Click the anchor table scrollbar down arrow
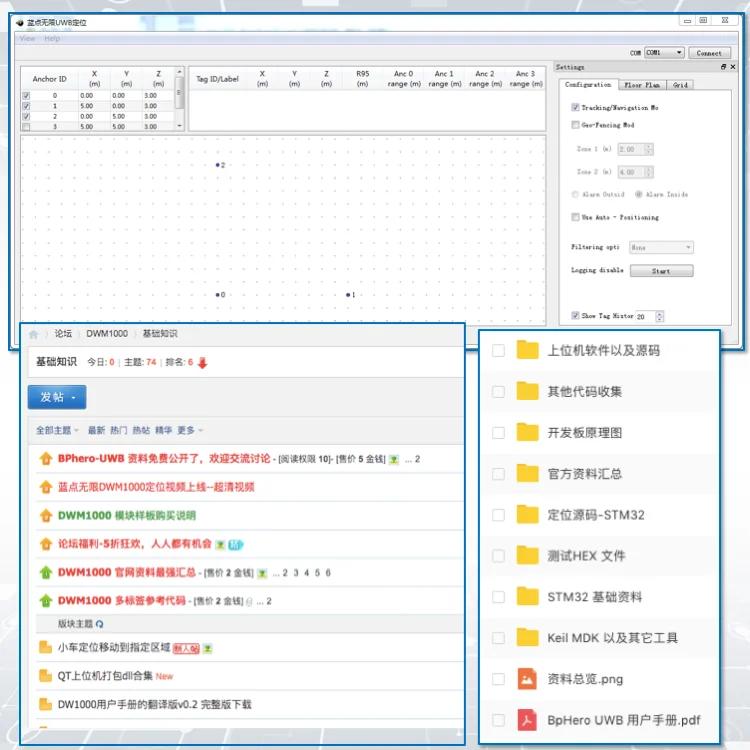Screen dimensions: 750x750 (x=179, y=126)
